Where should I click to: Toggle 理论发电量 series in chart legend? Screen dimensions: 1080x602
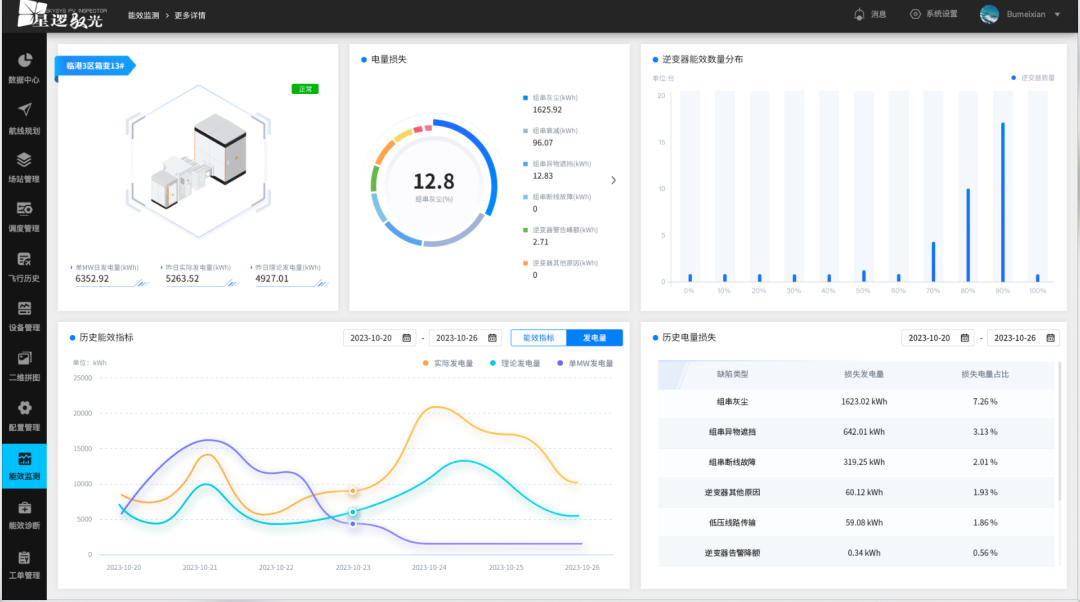click(x=514, y=364)
